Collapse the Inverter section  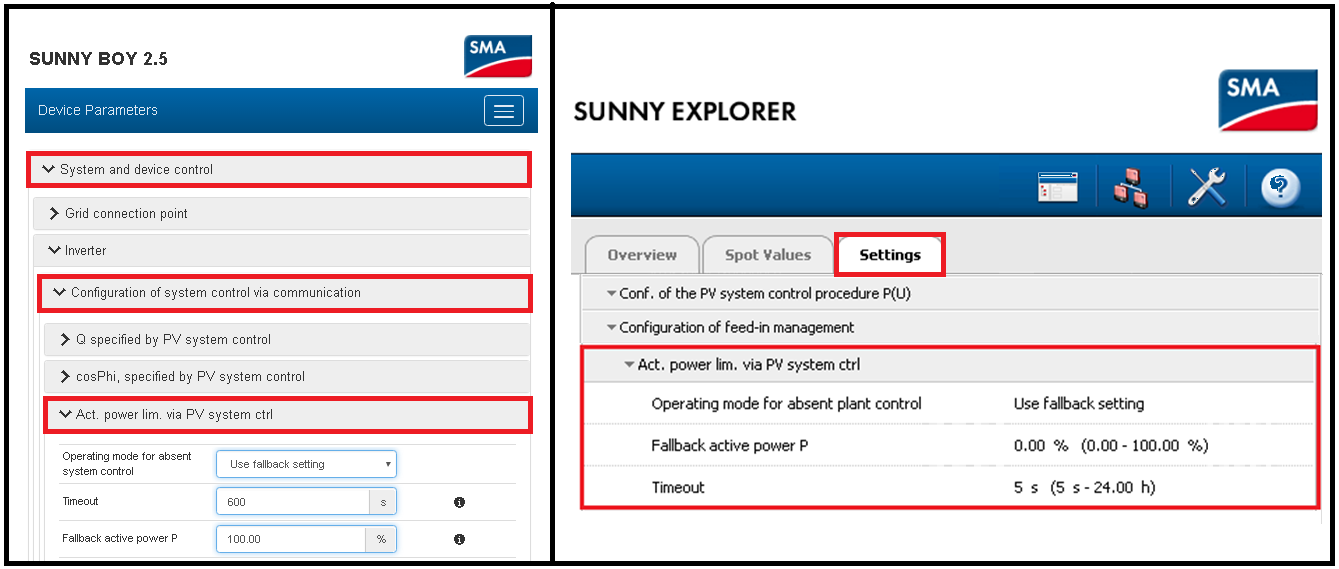pos(281,251)
